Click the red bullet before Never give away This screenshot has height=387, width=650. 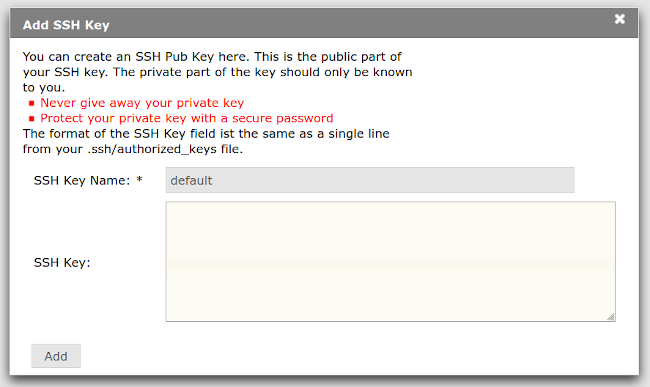[x=32, y=103]
